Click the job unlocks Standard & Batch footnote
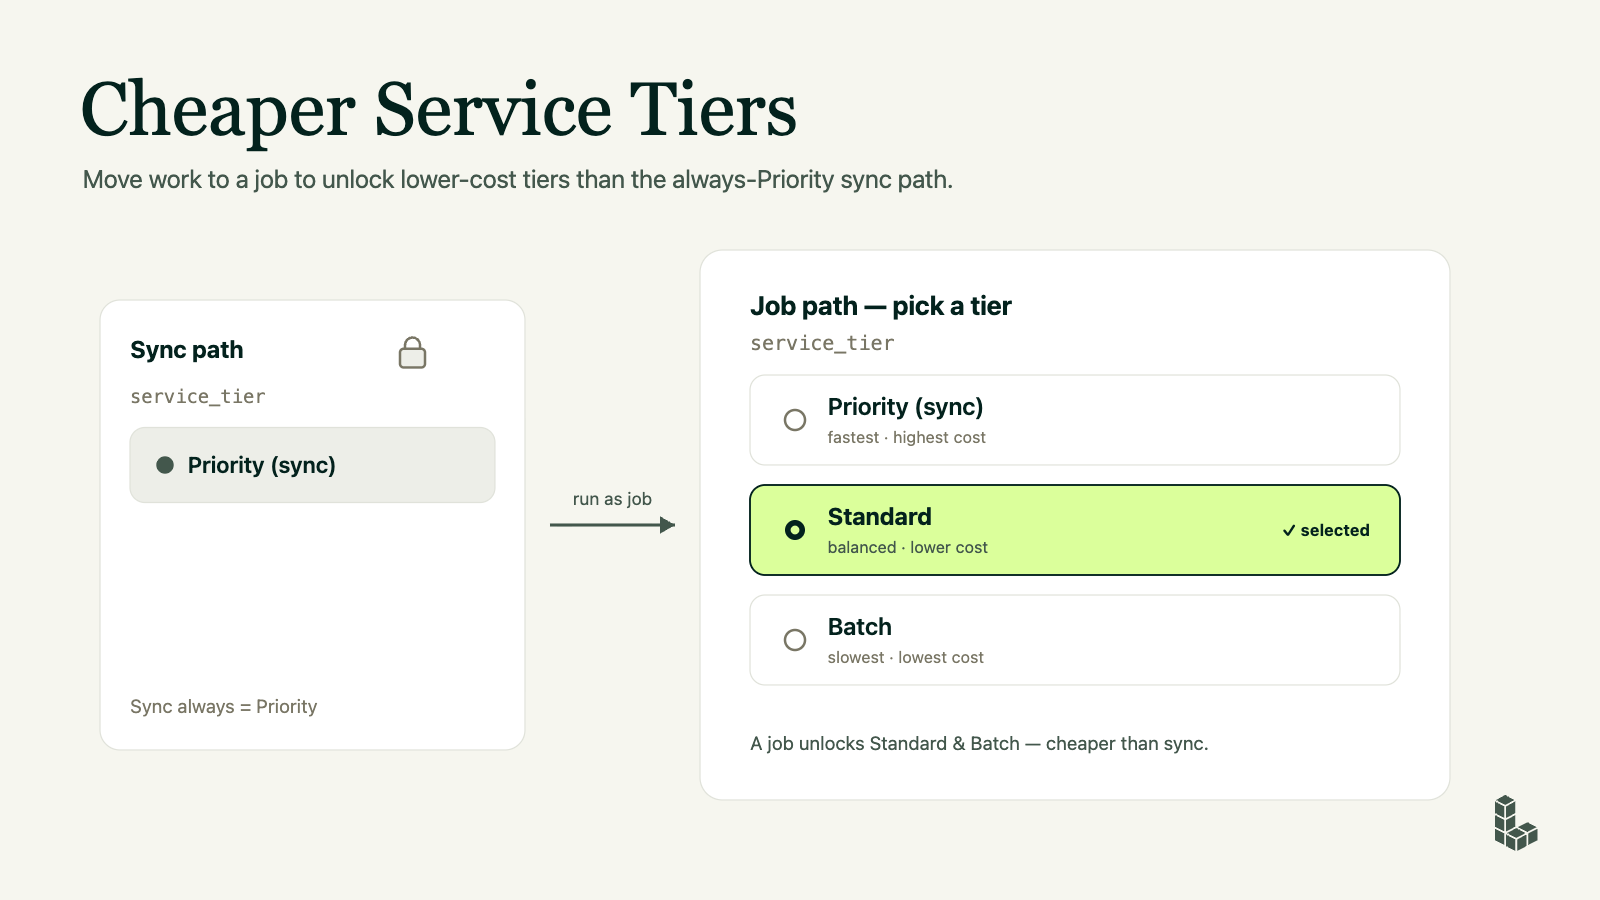The width and height of the screenshot is (1600, 900). 979,744
